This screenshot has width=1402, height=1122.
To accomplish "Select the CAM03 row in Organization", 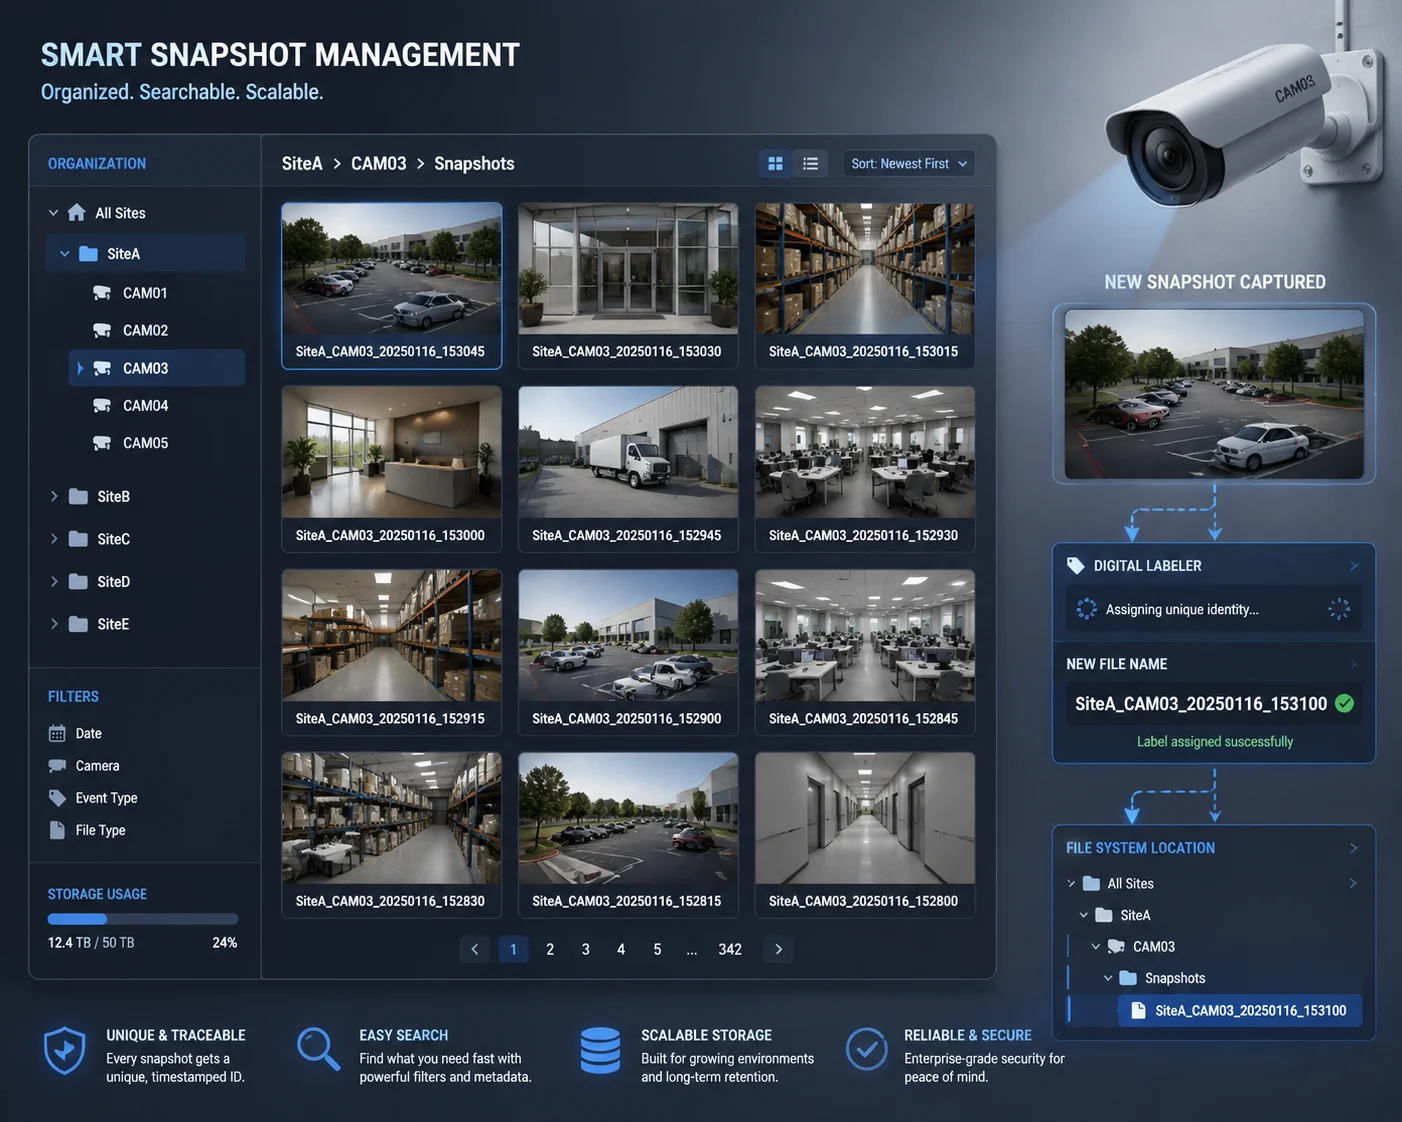I will (x=156, y=368).
